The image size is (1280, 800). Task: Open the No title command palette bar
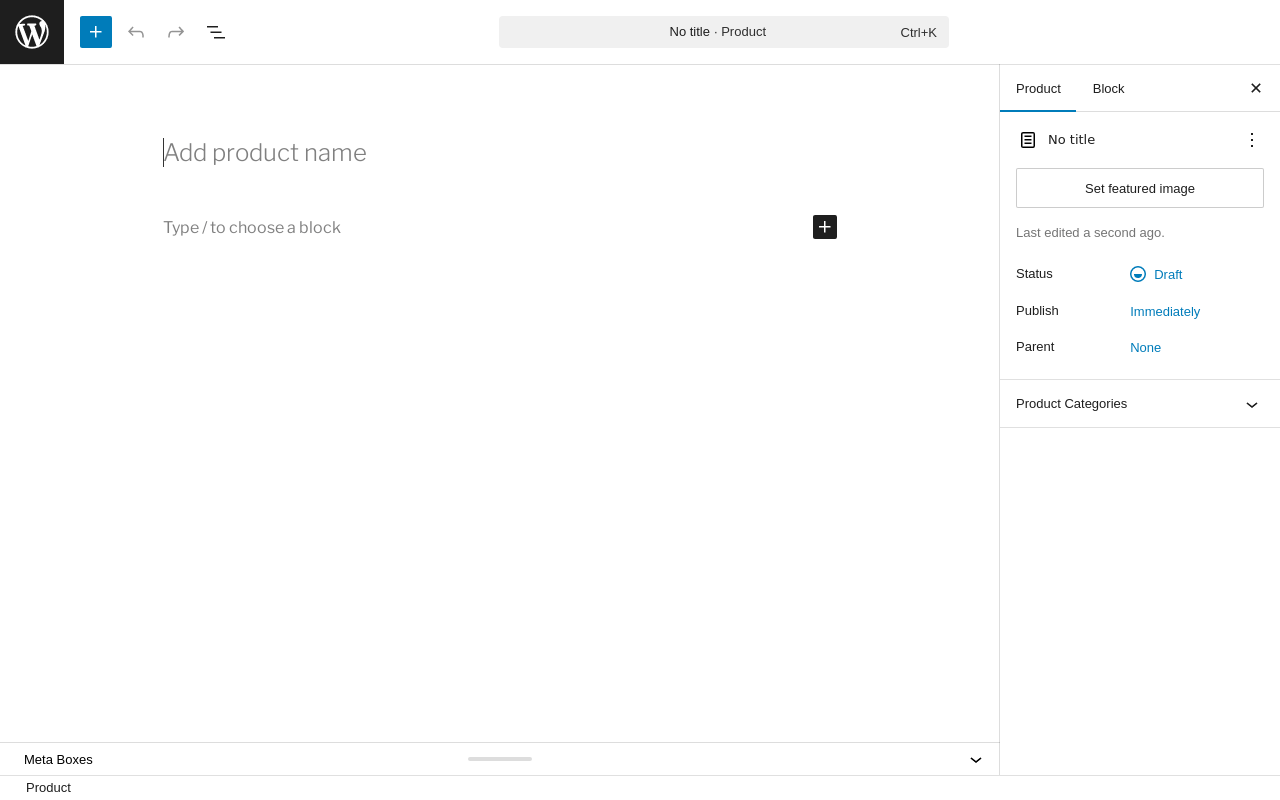point(723,32)
